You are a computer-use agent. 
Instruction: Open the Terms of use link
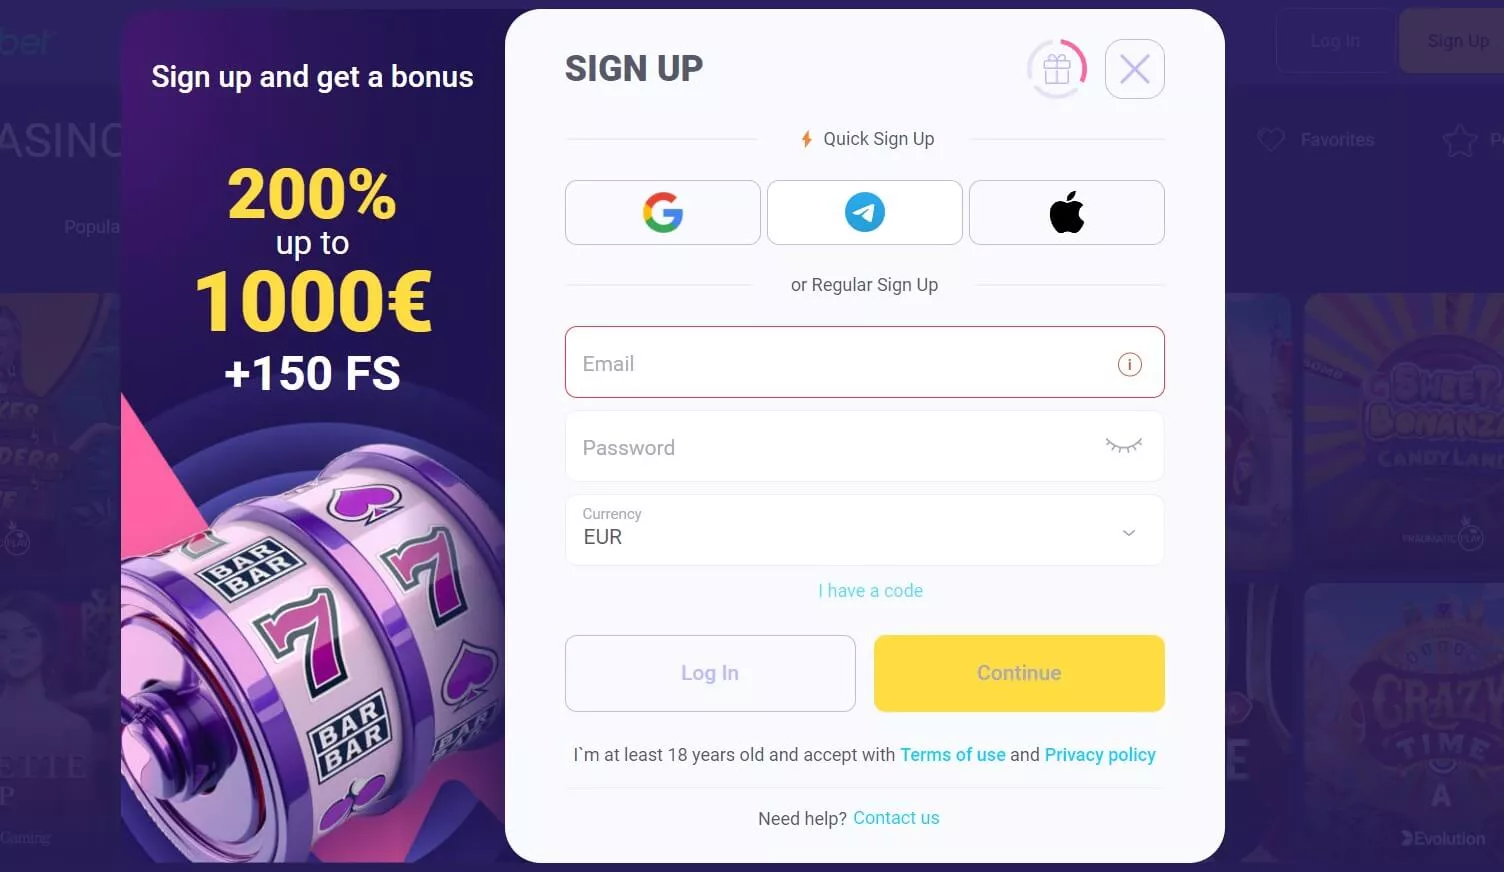tap(953, 755)
